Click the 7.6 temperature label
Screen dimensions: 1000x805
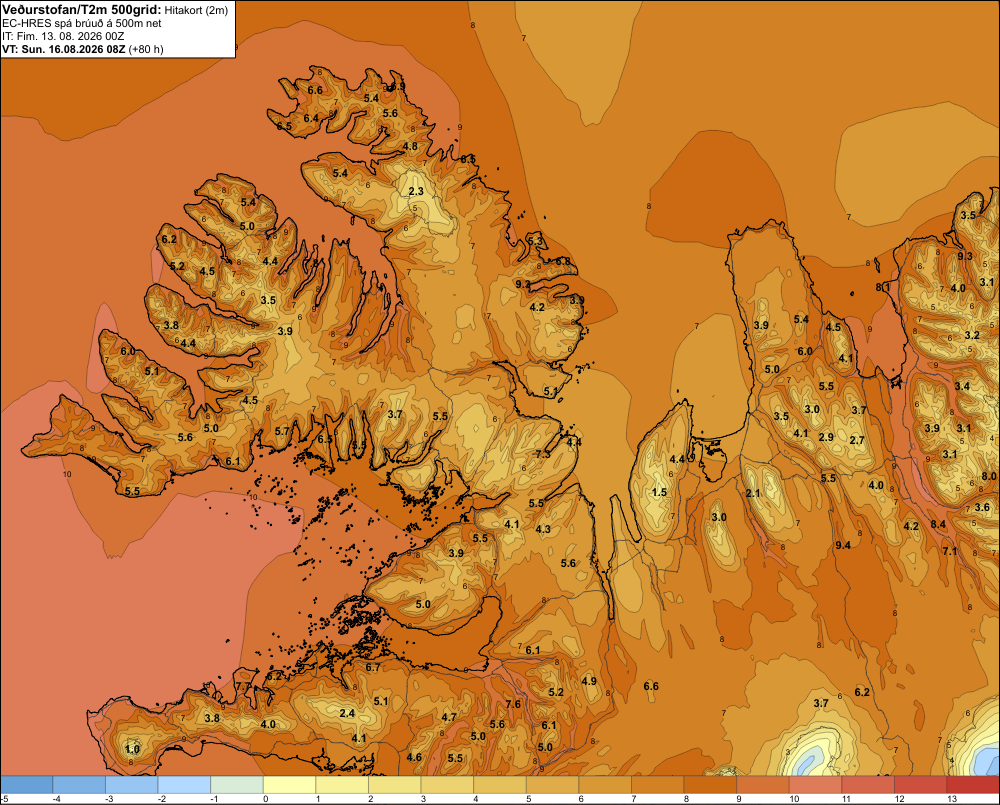pos(513,704)
